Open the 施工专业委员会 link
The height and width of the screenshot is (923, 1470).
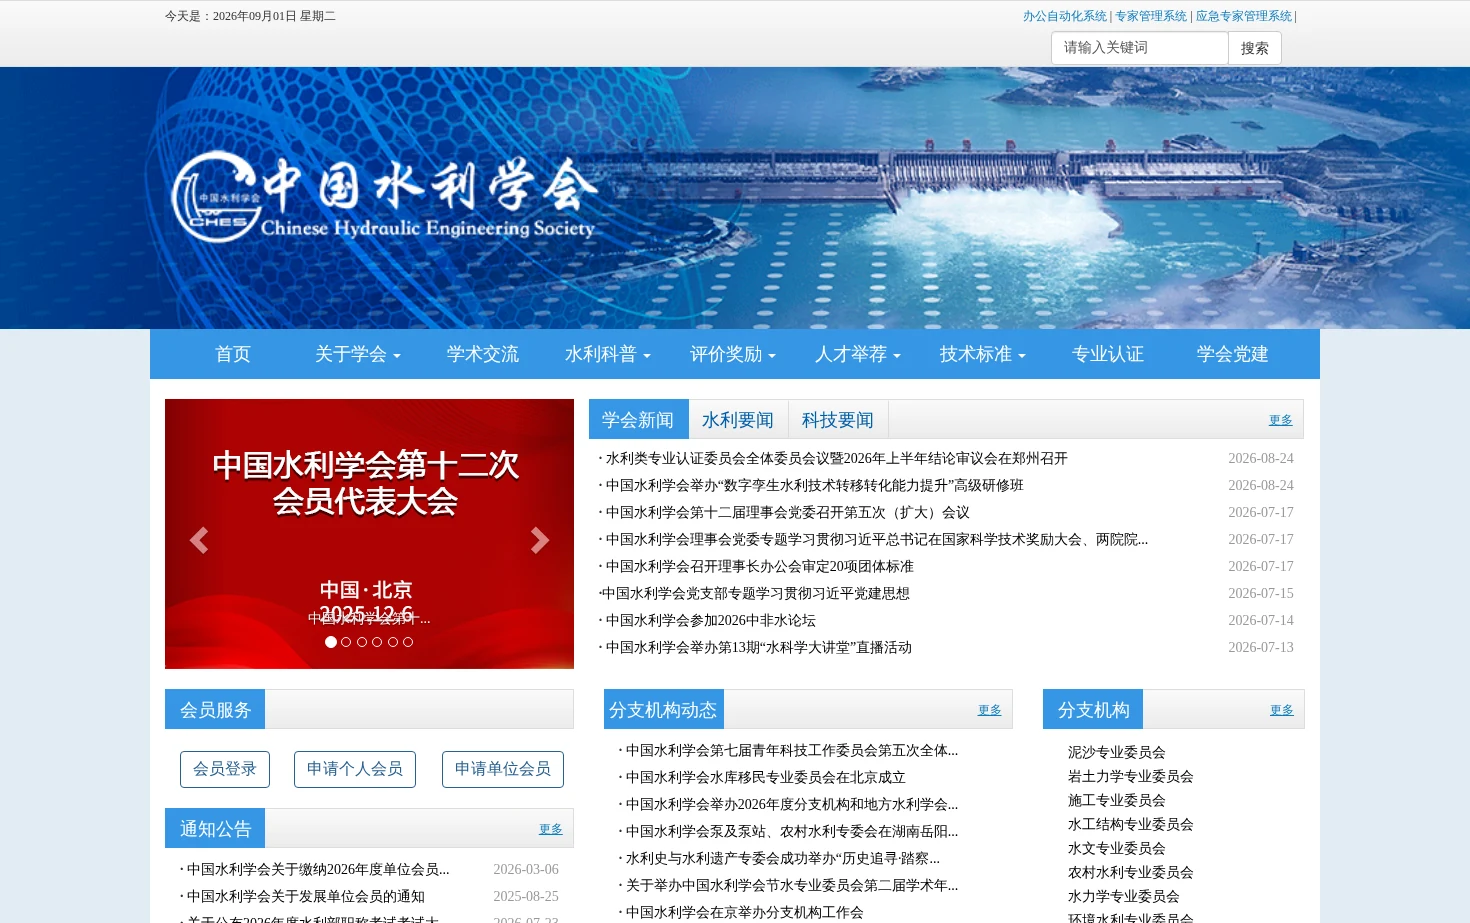[x=1117, y=800]
